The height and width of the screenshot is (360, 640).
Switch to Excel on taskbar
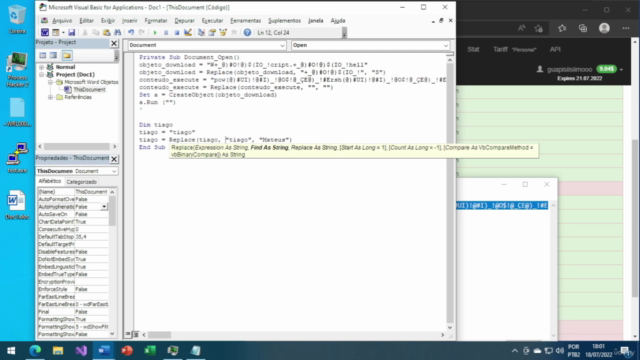[150, 351]
